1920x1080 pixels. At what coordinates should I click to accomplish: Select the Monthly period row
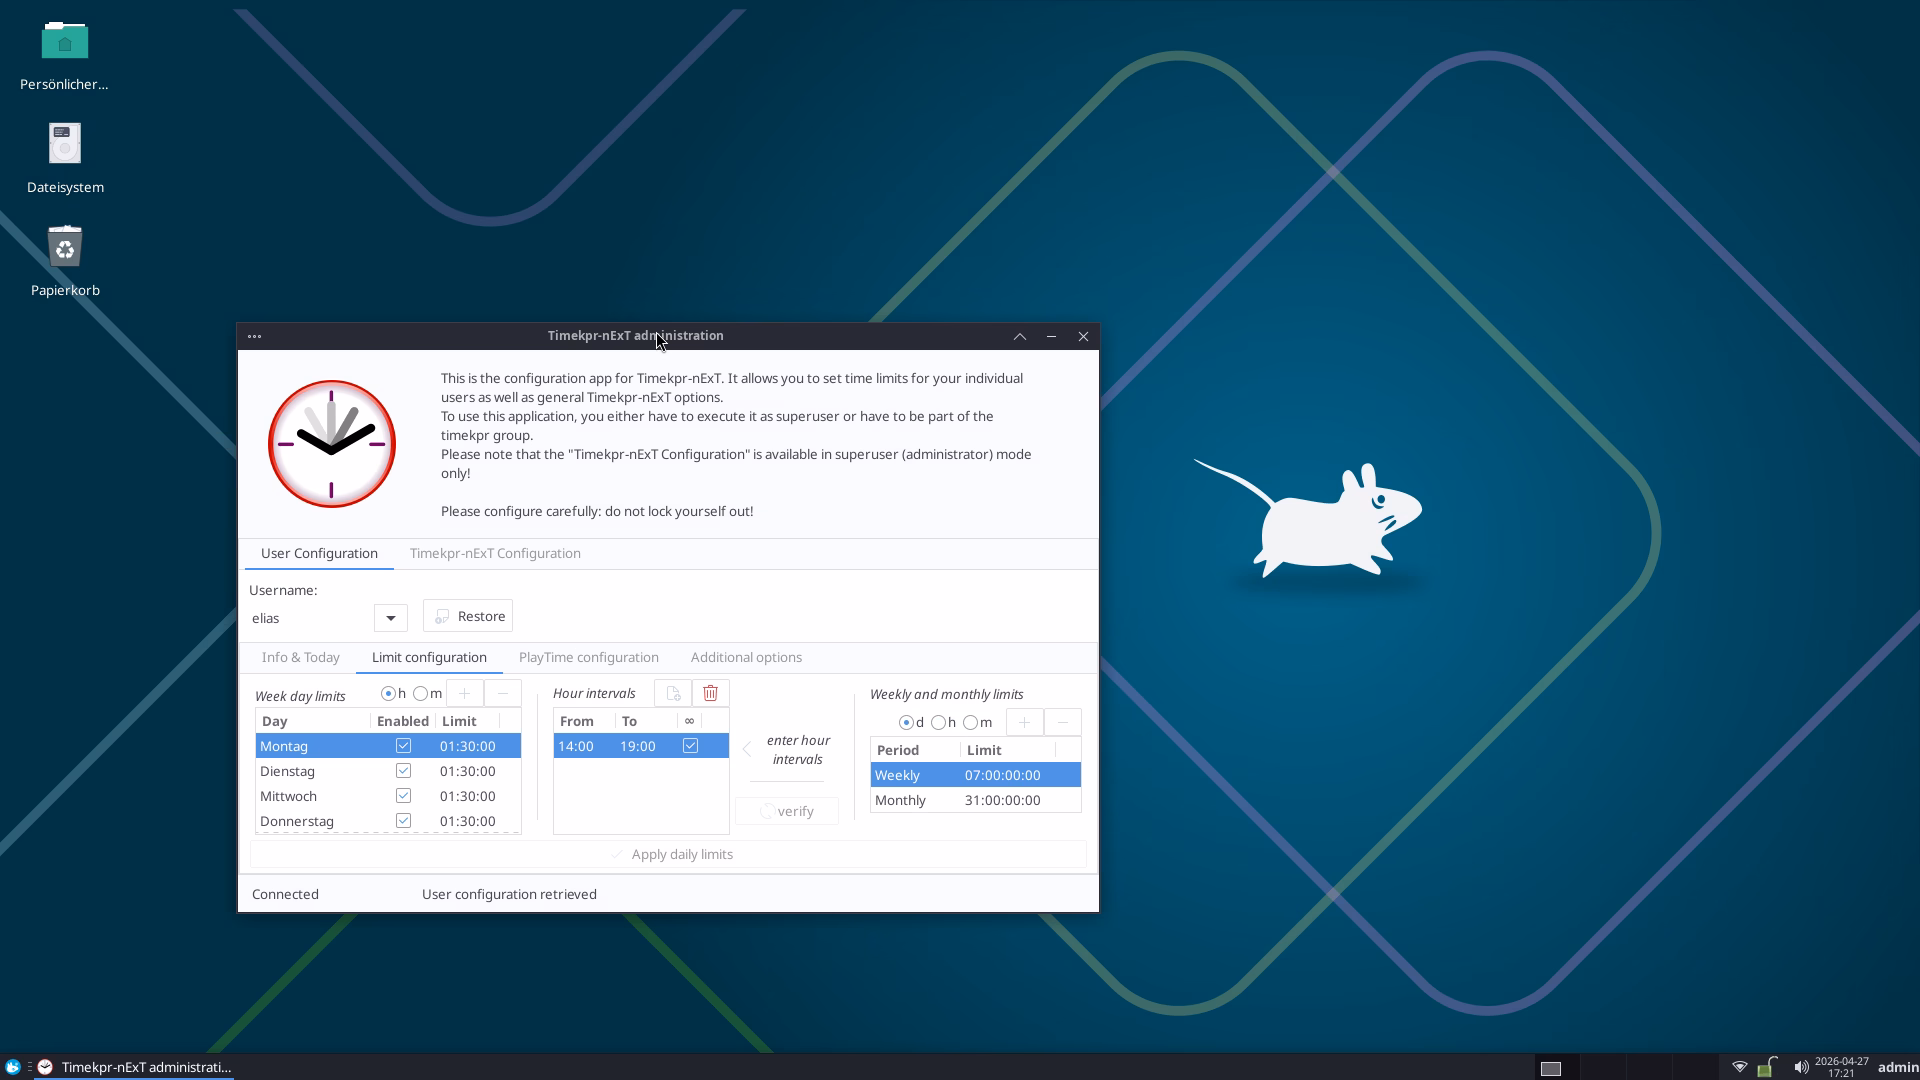click(x=975, y=800)
